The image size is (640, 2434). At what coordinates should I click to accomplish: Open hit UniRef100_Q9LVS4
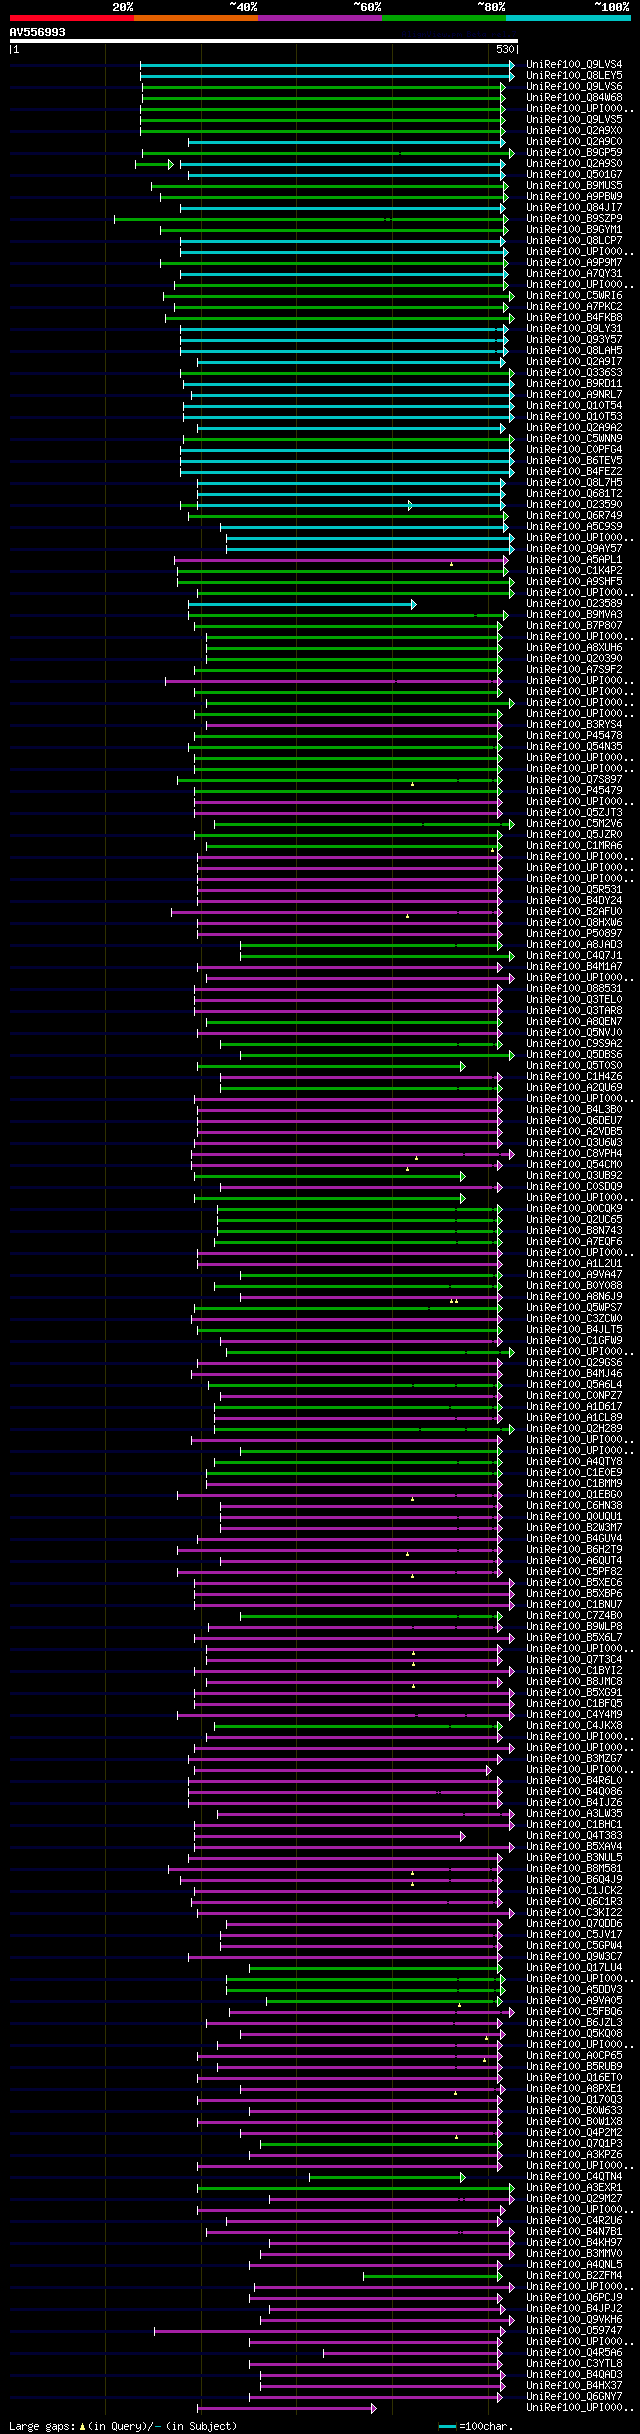574,64
